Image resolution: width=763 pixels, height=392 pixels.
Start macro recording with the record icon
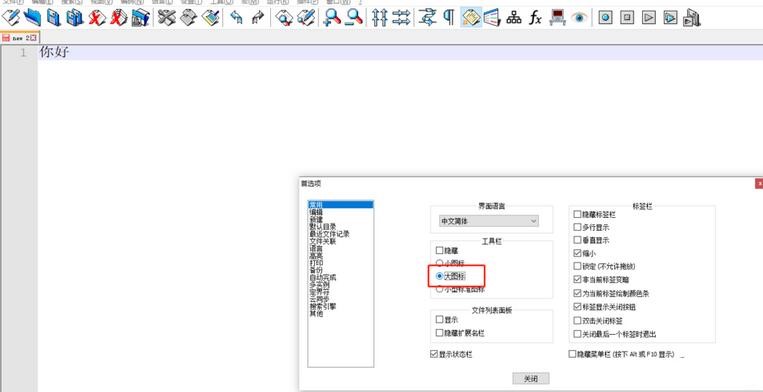point(605,18)
